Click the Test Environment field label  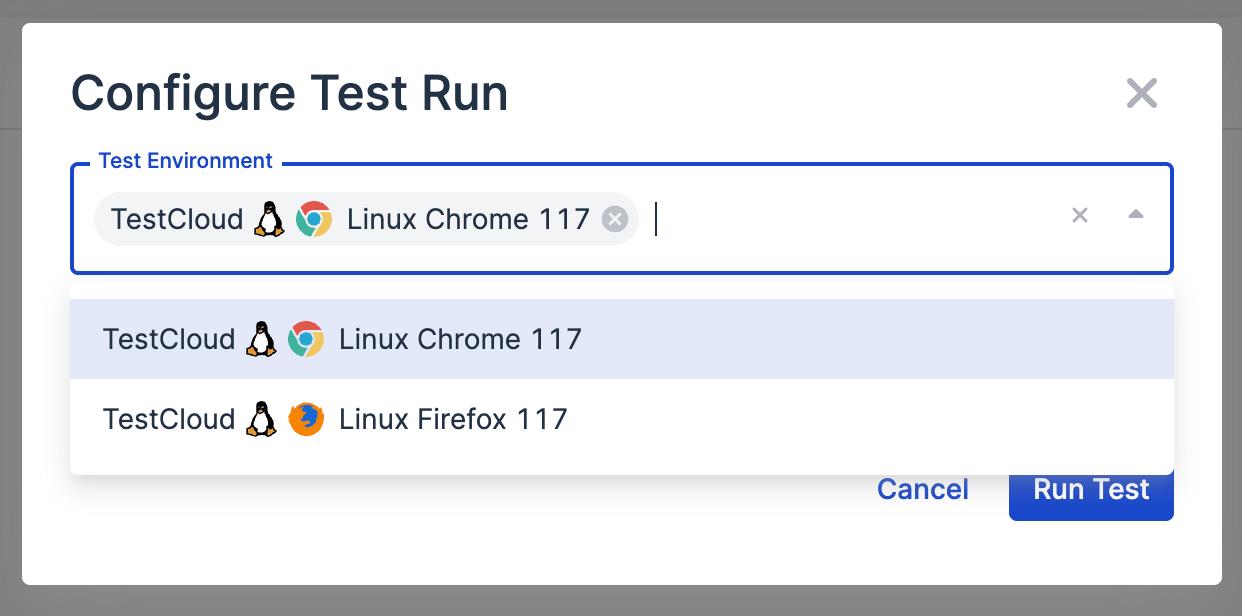coord(185,160)
